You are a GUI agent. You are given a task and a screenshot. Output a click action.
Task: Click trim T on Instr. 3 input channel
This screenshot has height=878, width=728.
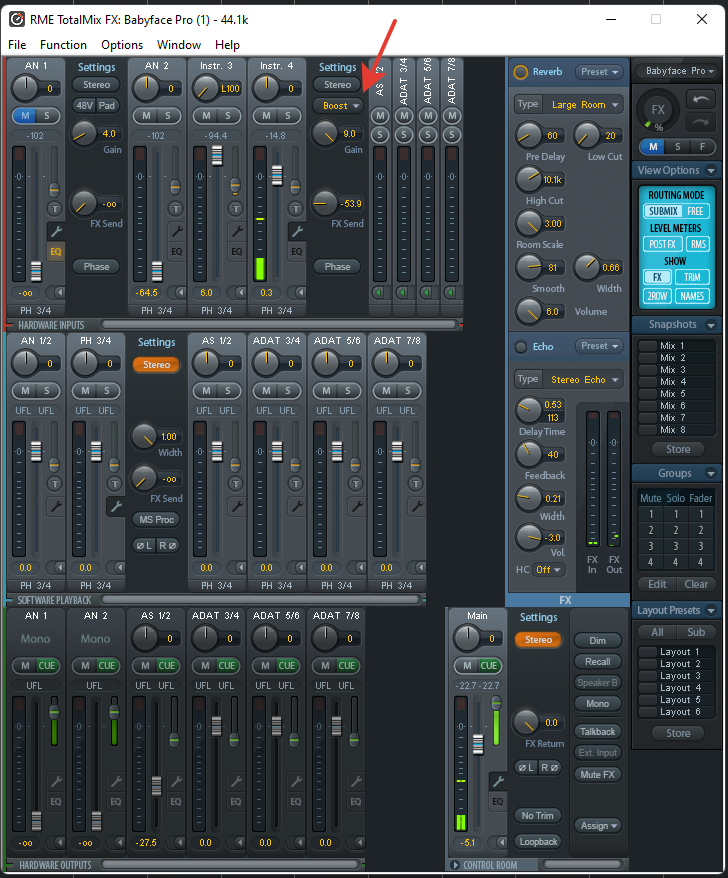click(235, 209)
